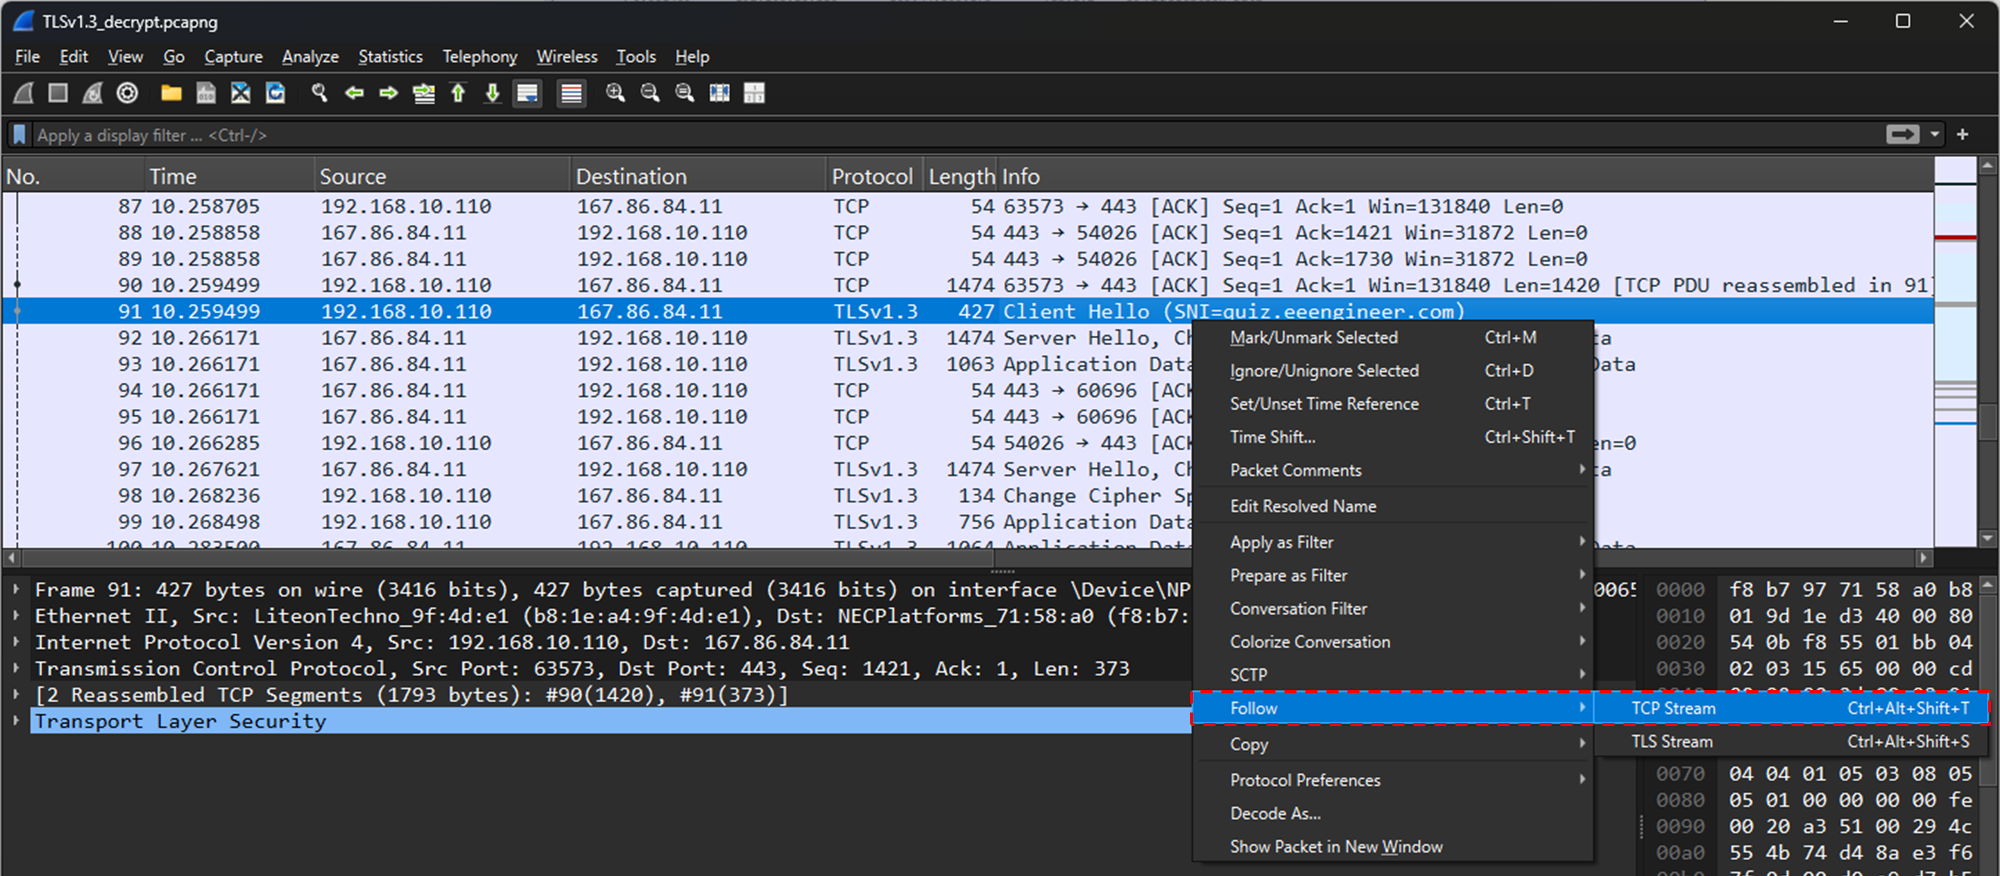This screenshot has height=876, width=2000.
Task: Click the green go back arrow icon
Action: [x=354, y=93]
